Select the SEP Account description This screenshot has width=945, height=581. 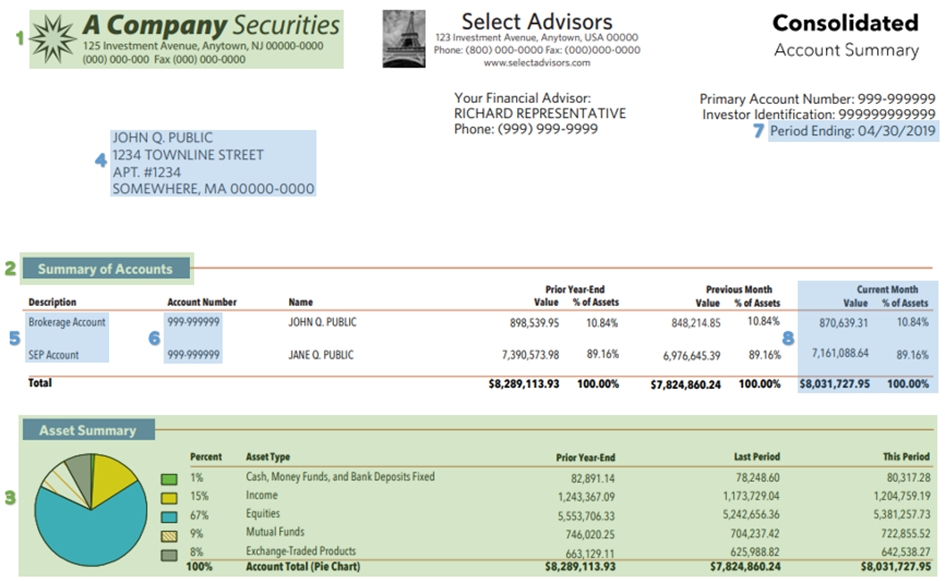pyautogui.click(x=54, y=355)
